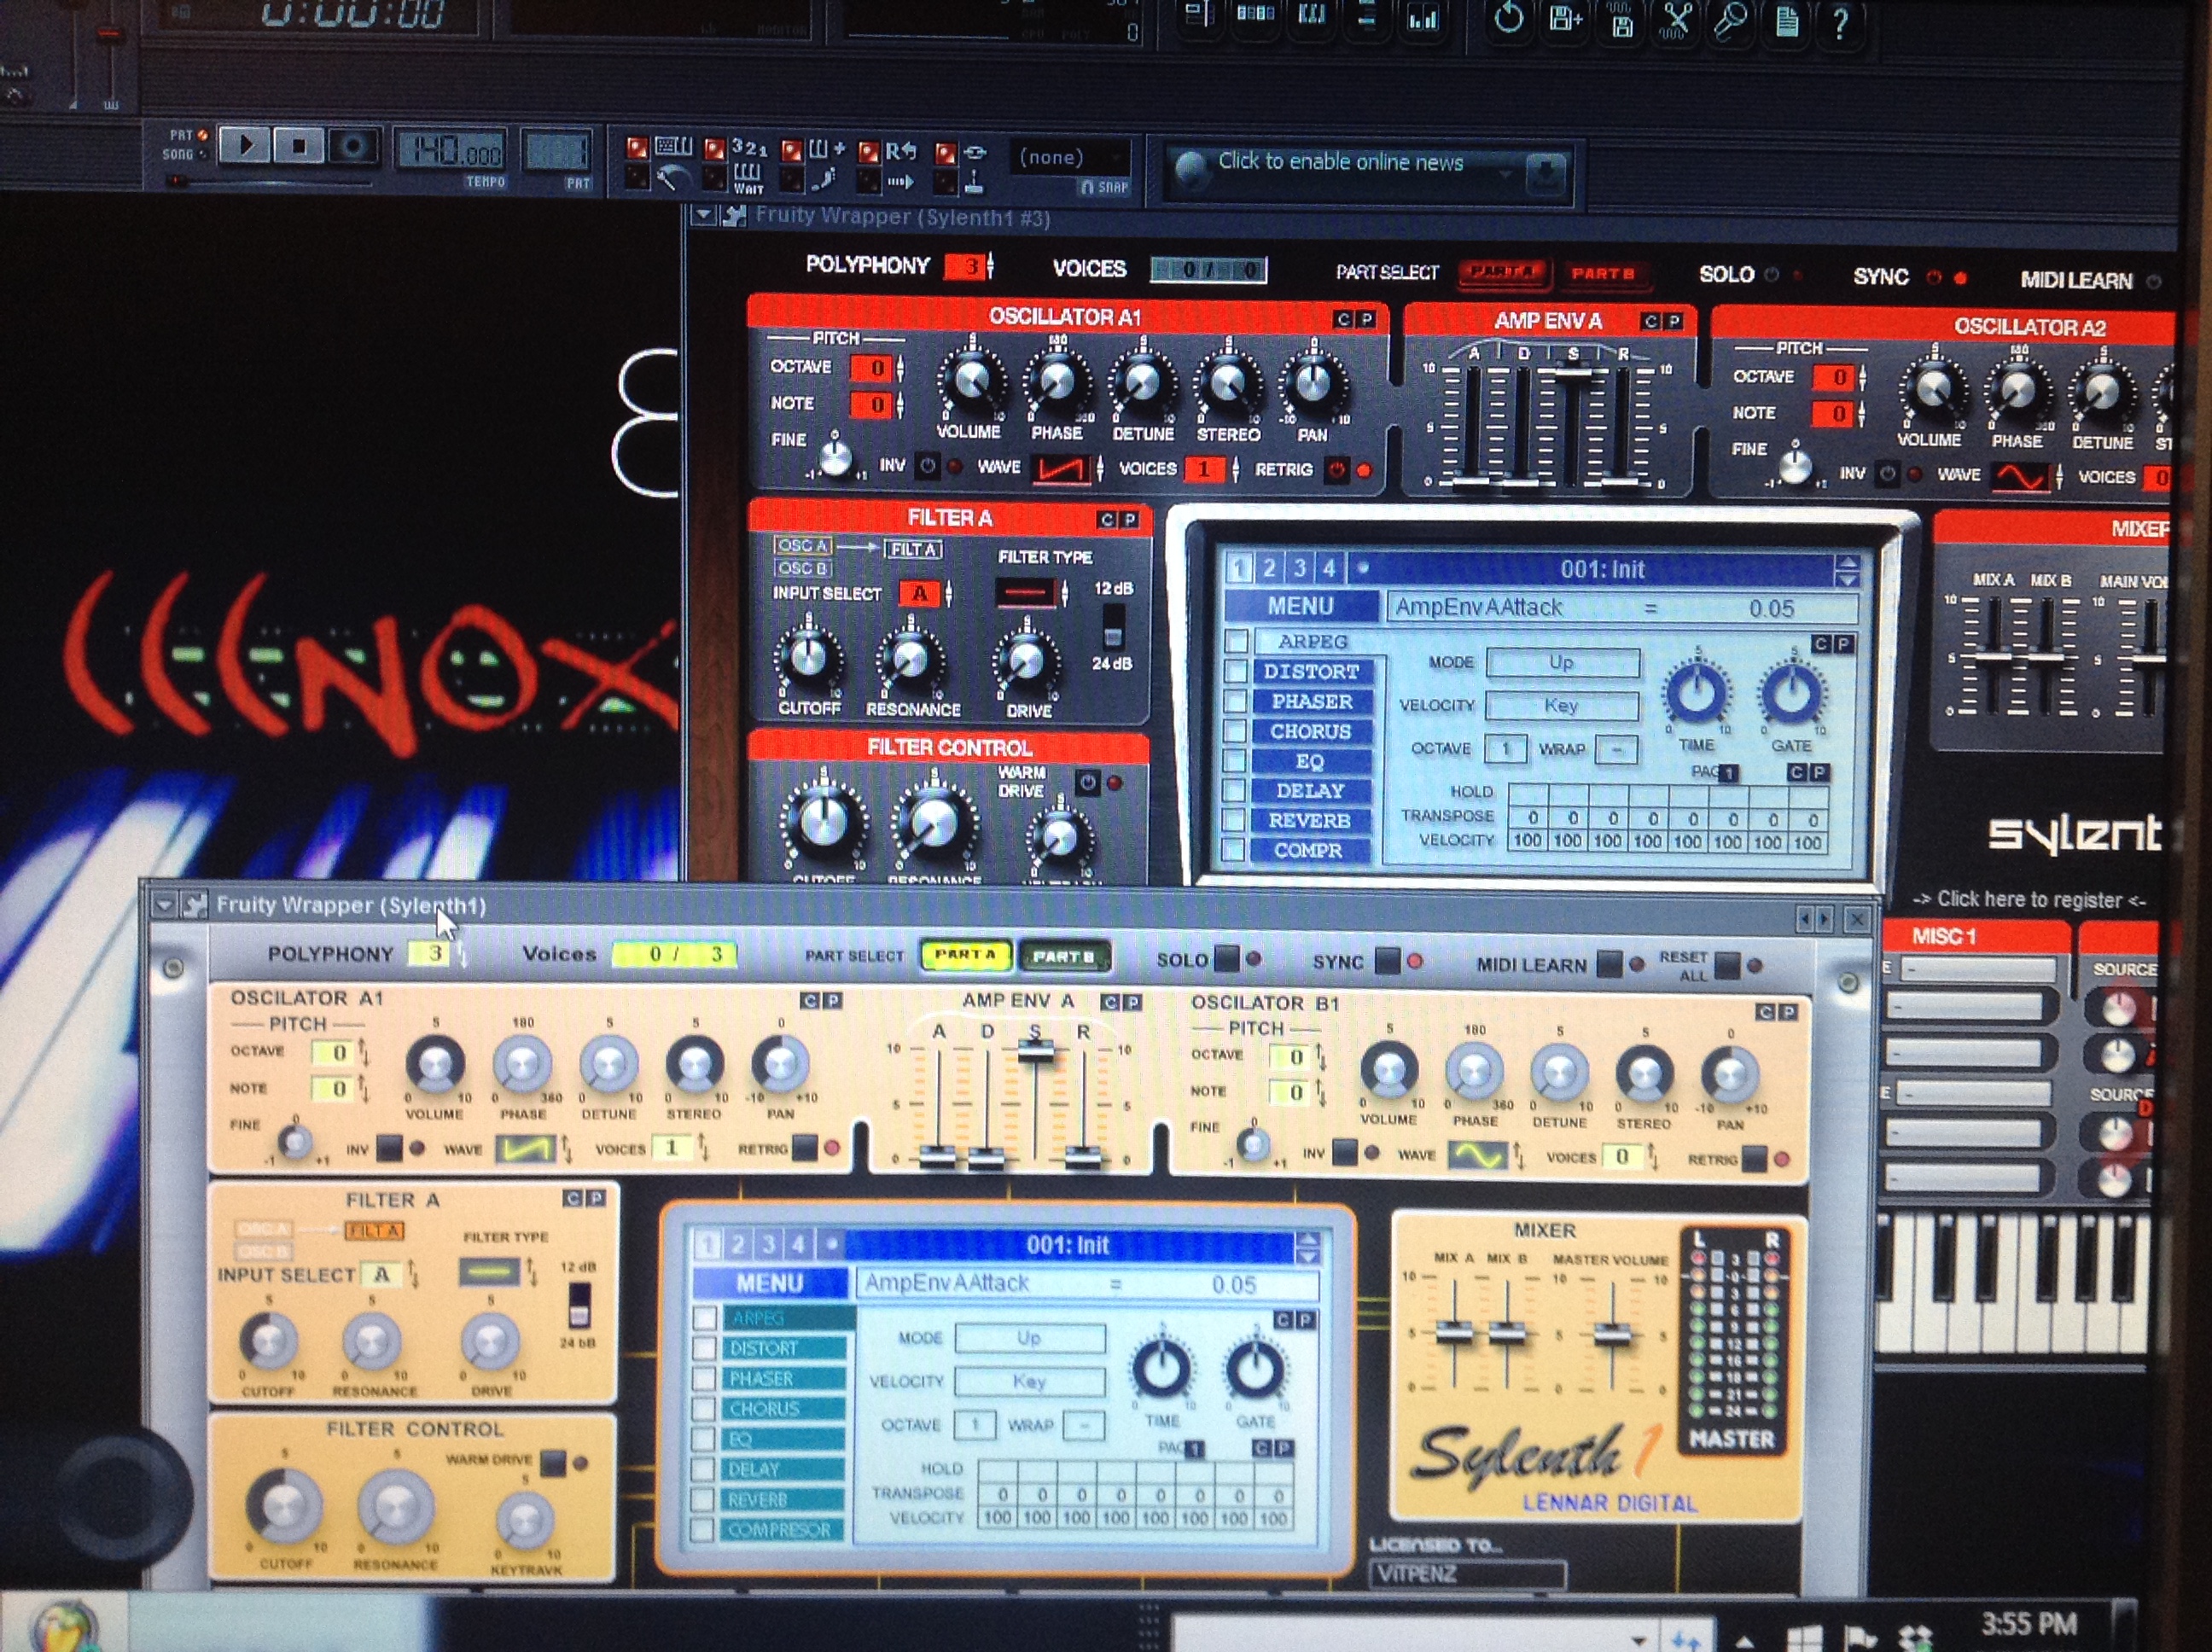
Task: Click the plugin settings icon in Sylenth1 #3 title bar
Action: coord(736,214)
